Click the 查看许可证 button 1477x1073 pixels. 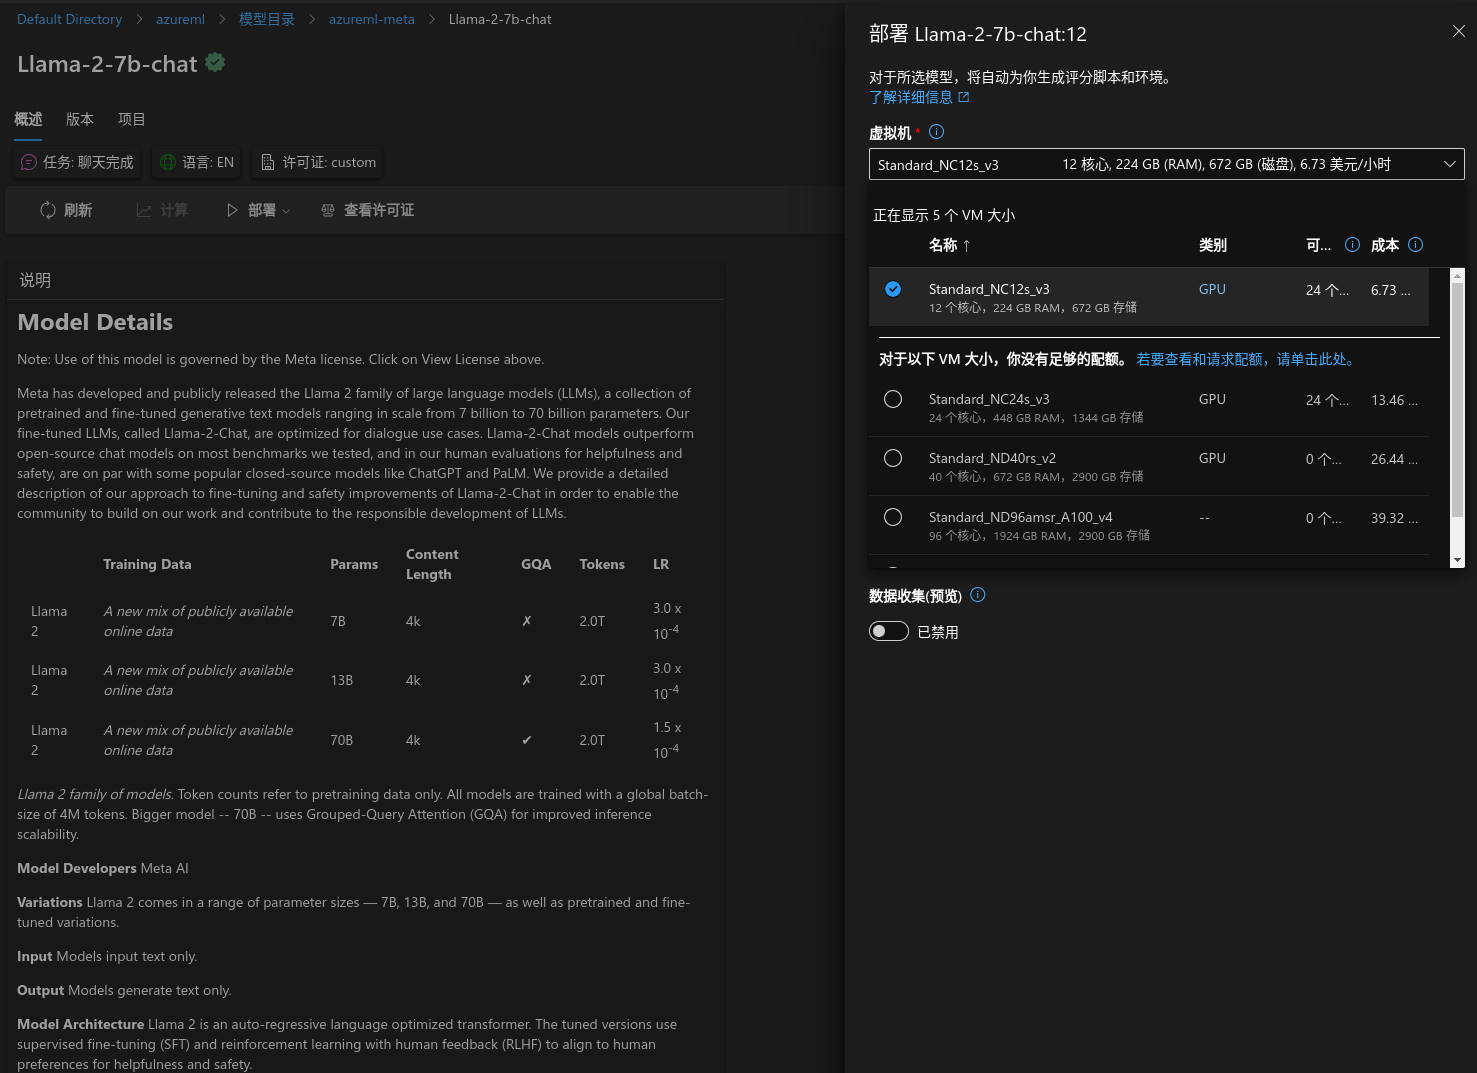(x=367, y=210)
